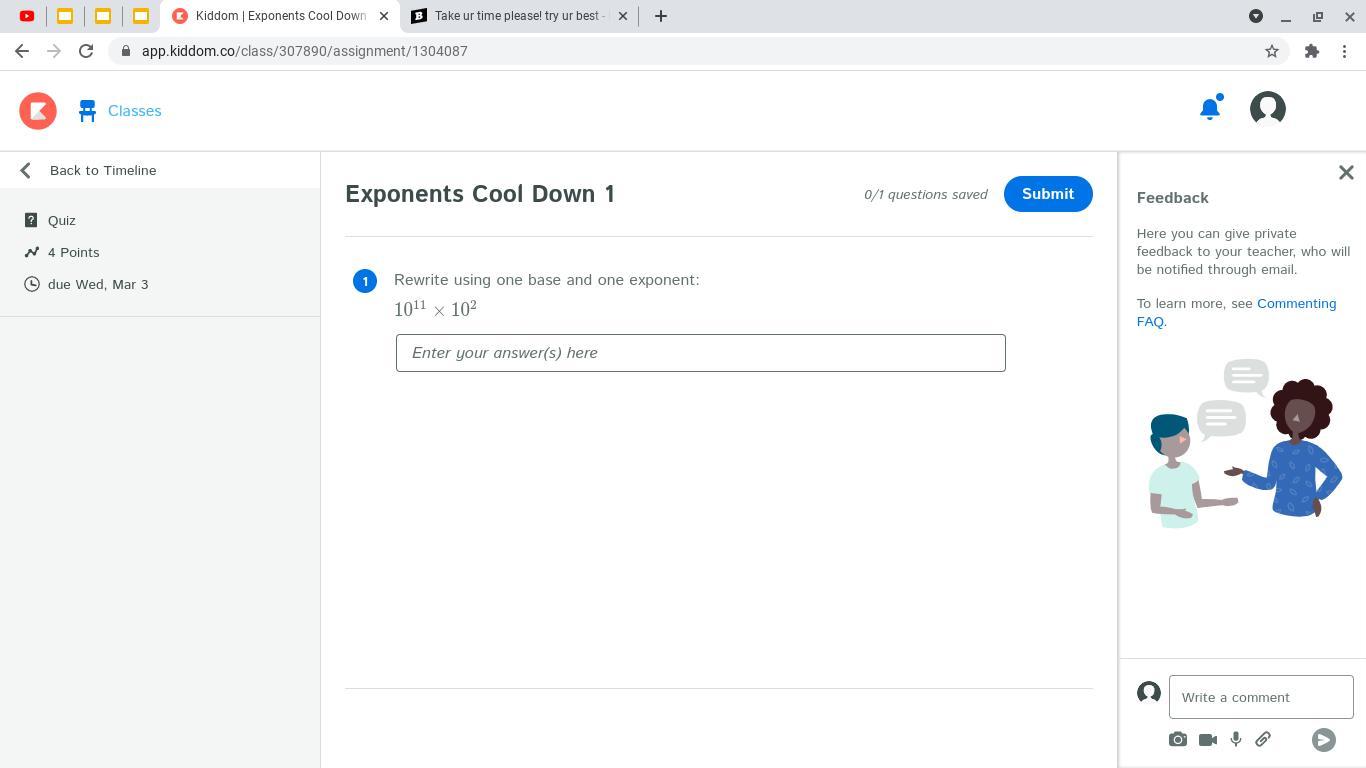Open the user profile avatar menu
Viewport: 1366px width, 768px height.
coord(1268,108)
